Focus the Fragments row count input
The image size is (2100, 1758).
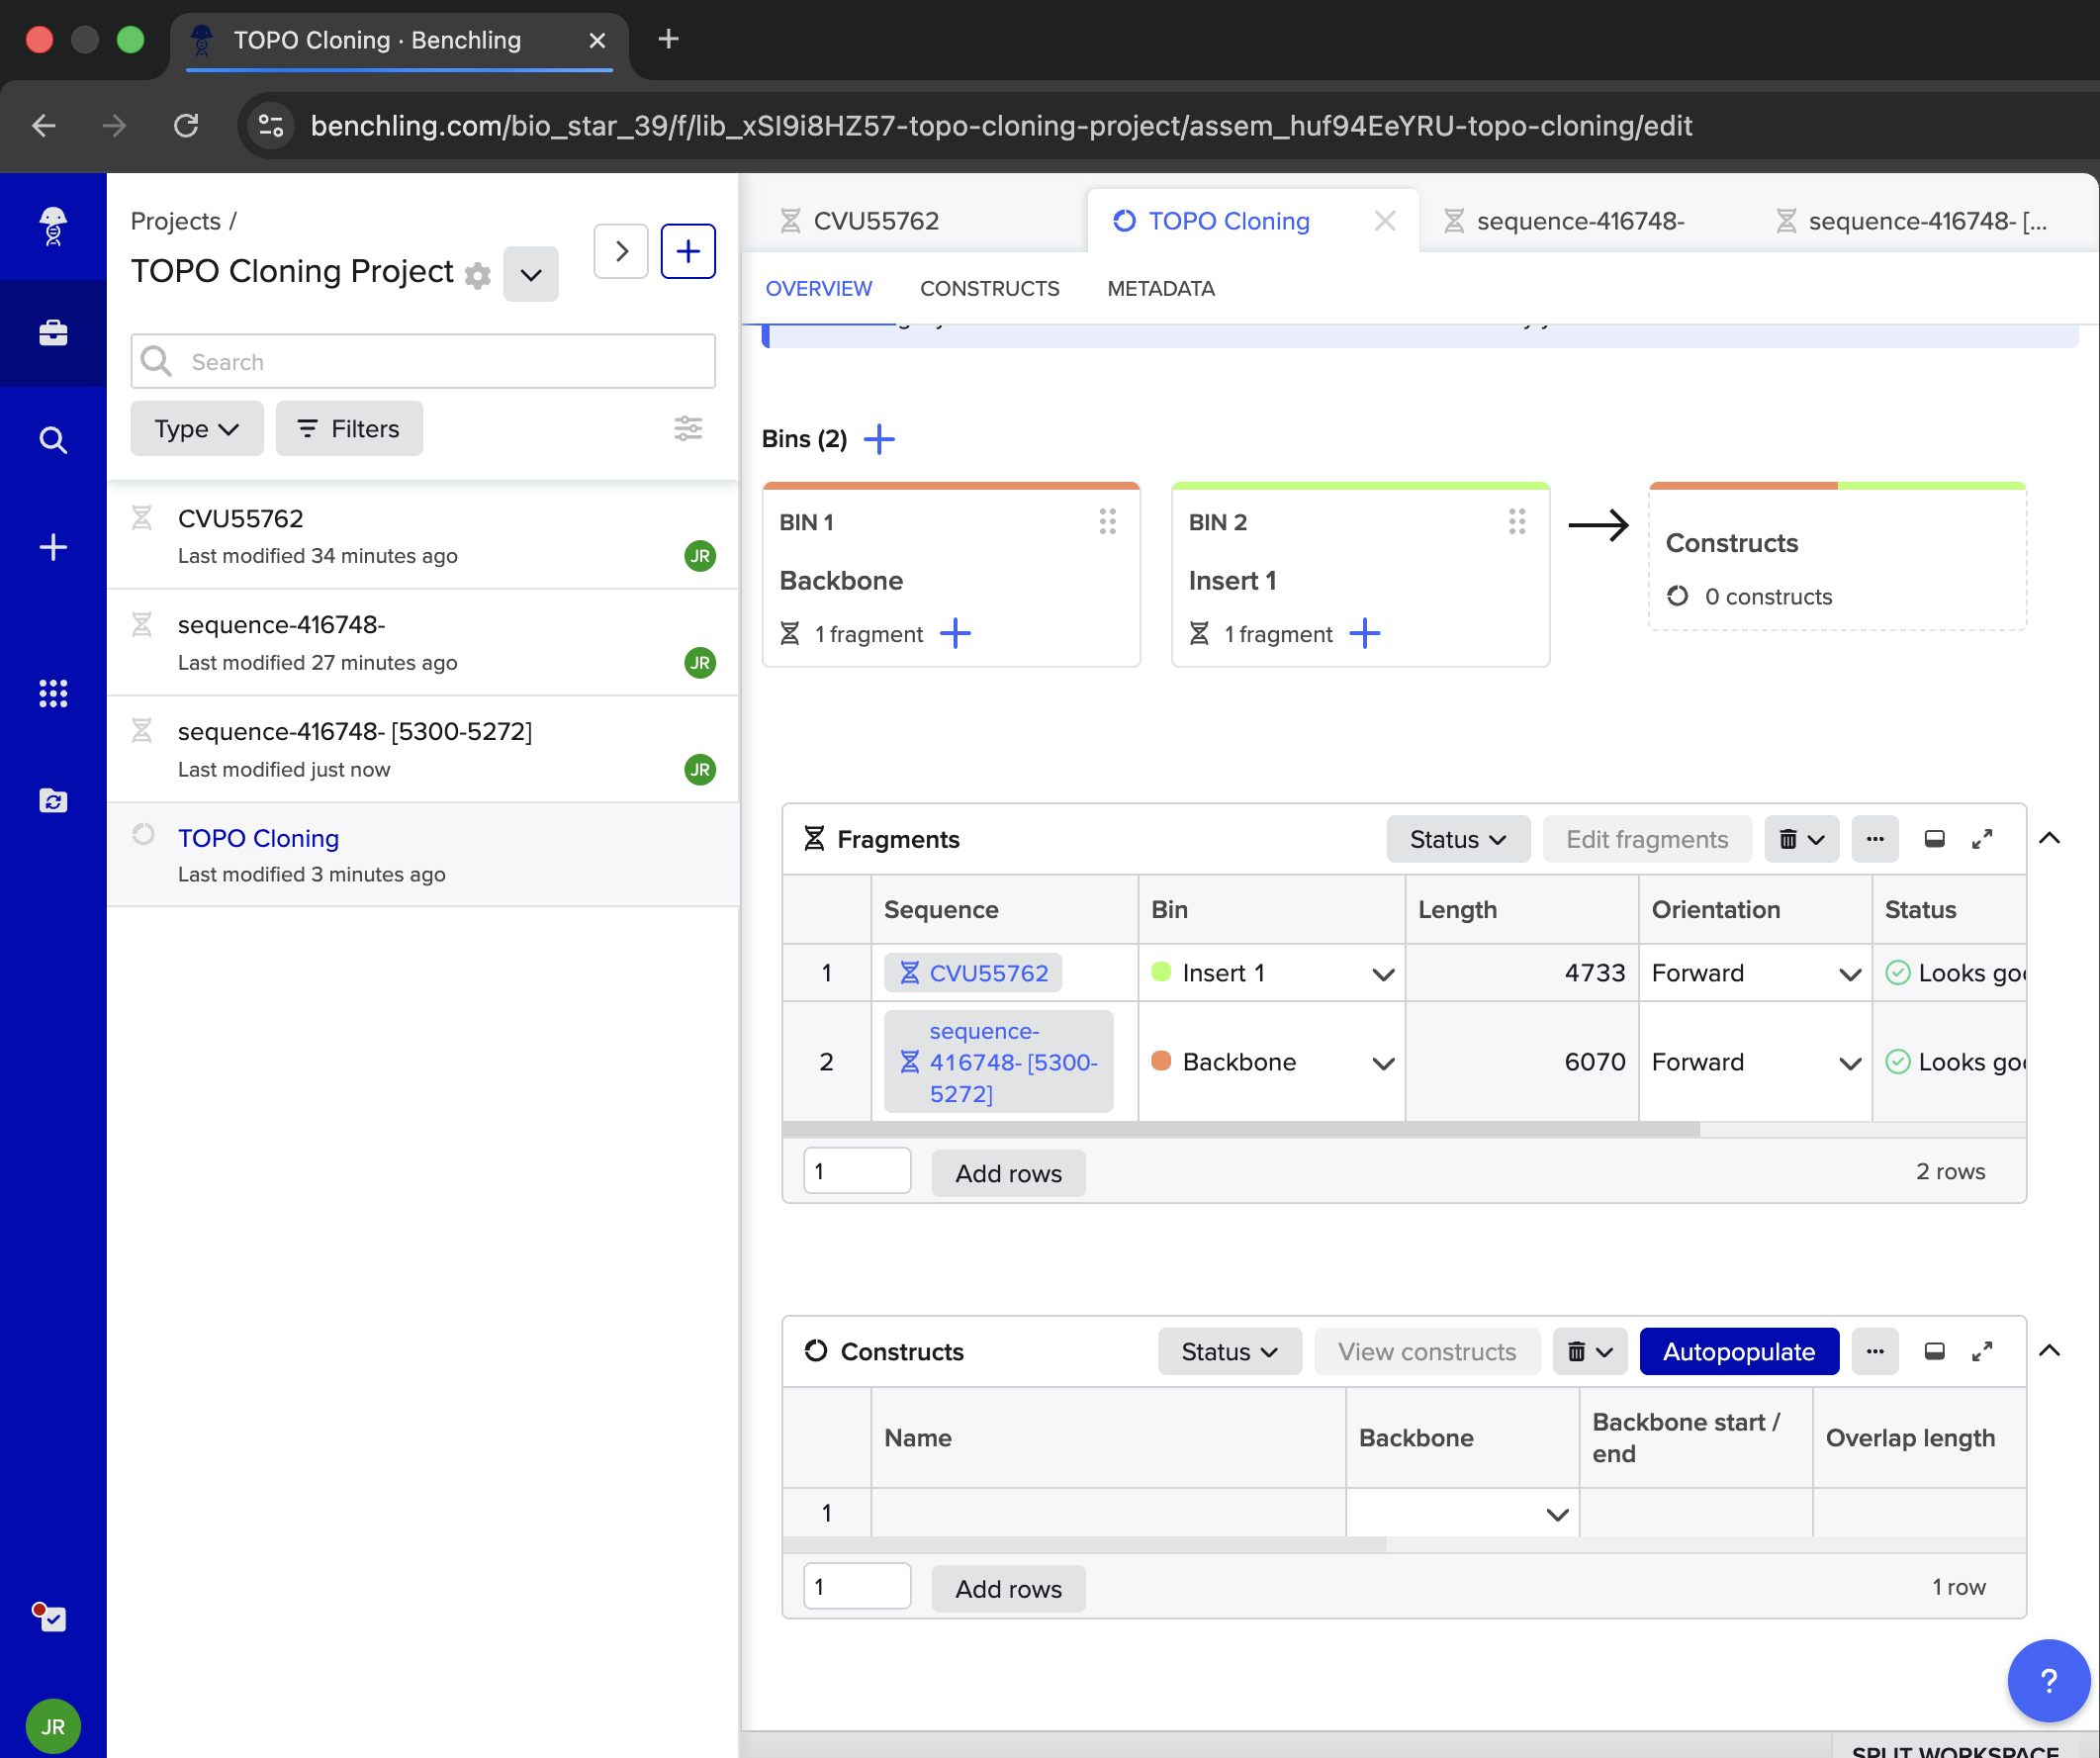tap(857, 1171)
